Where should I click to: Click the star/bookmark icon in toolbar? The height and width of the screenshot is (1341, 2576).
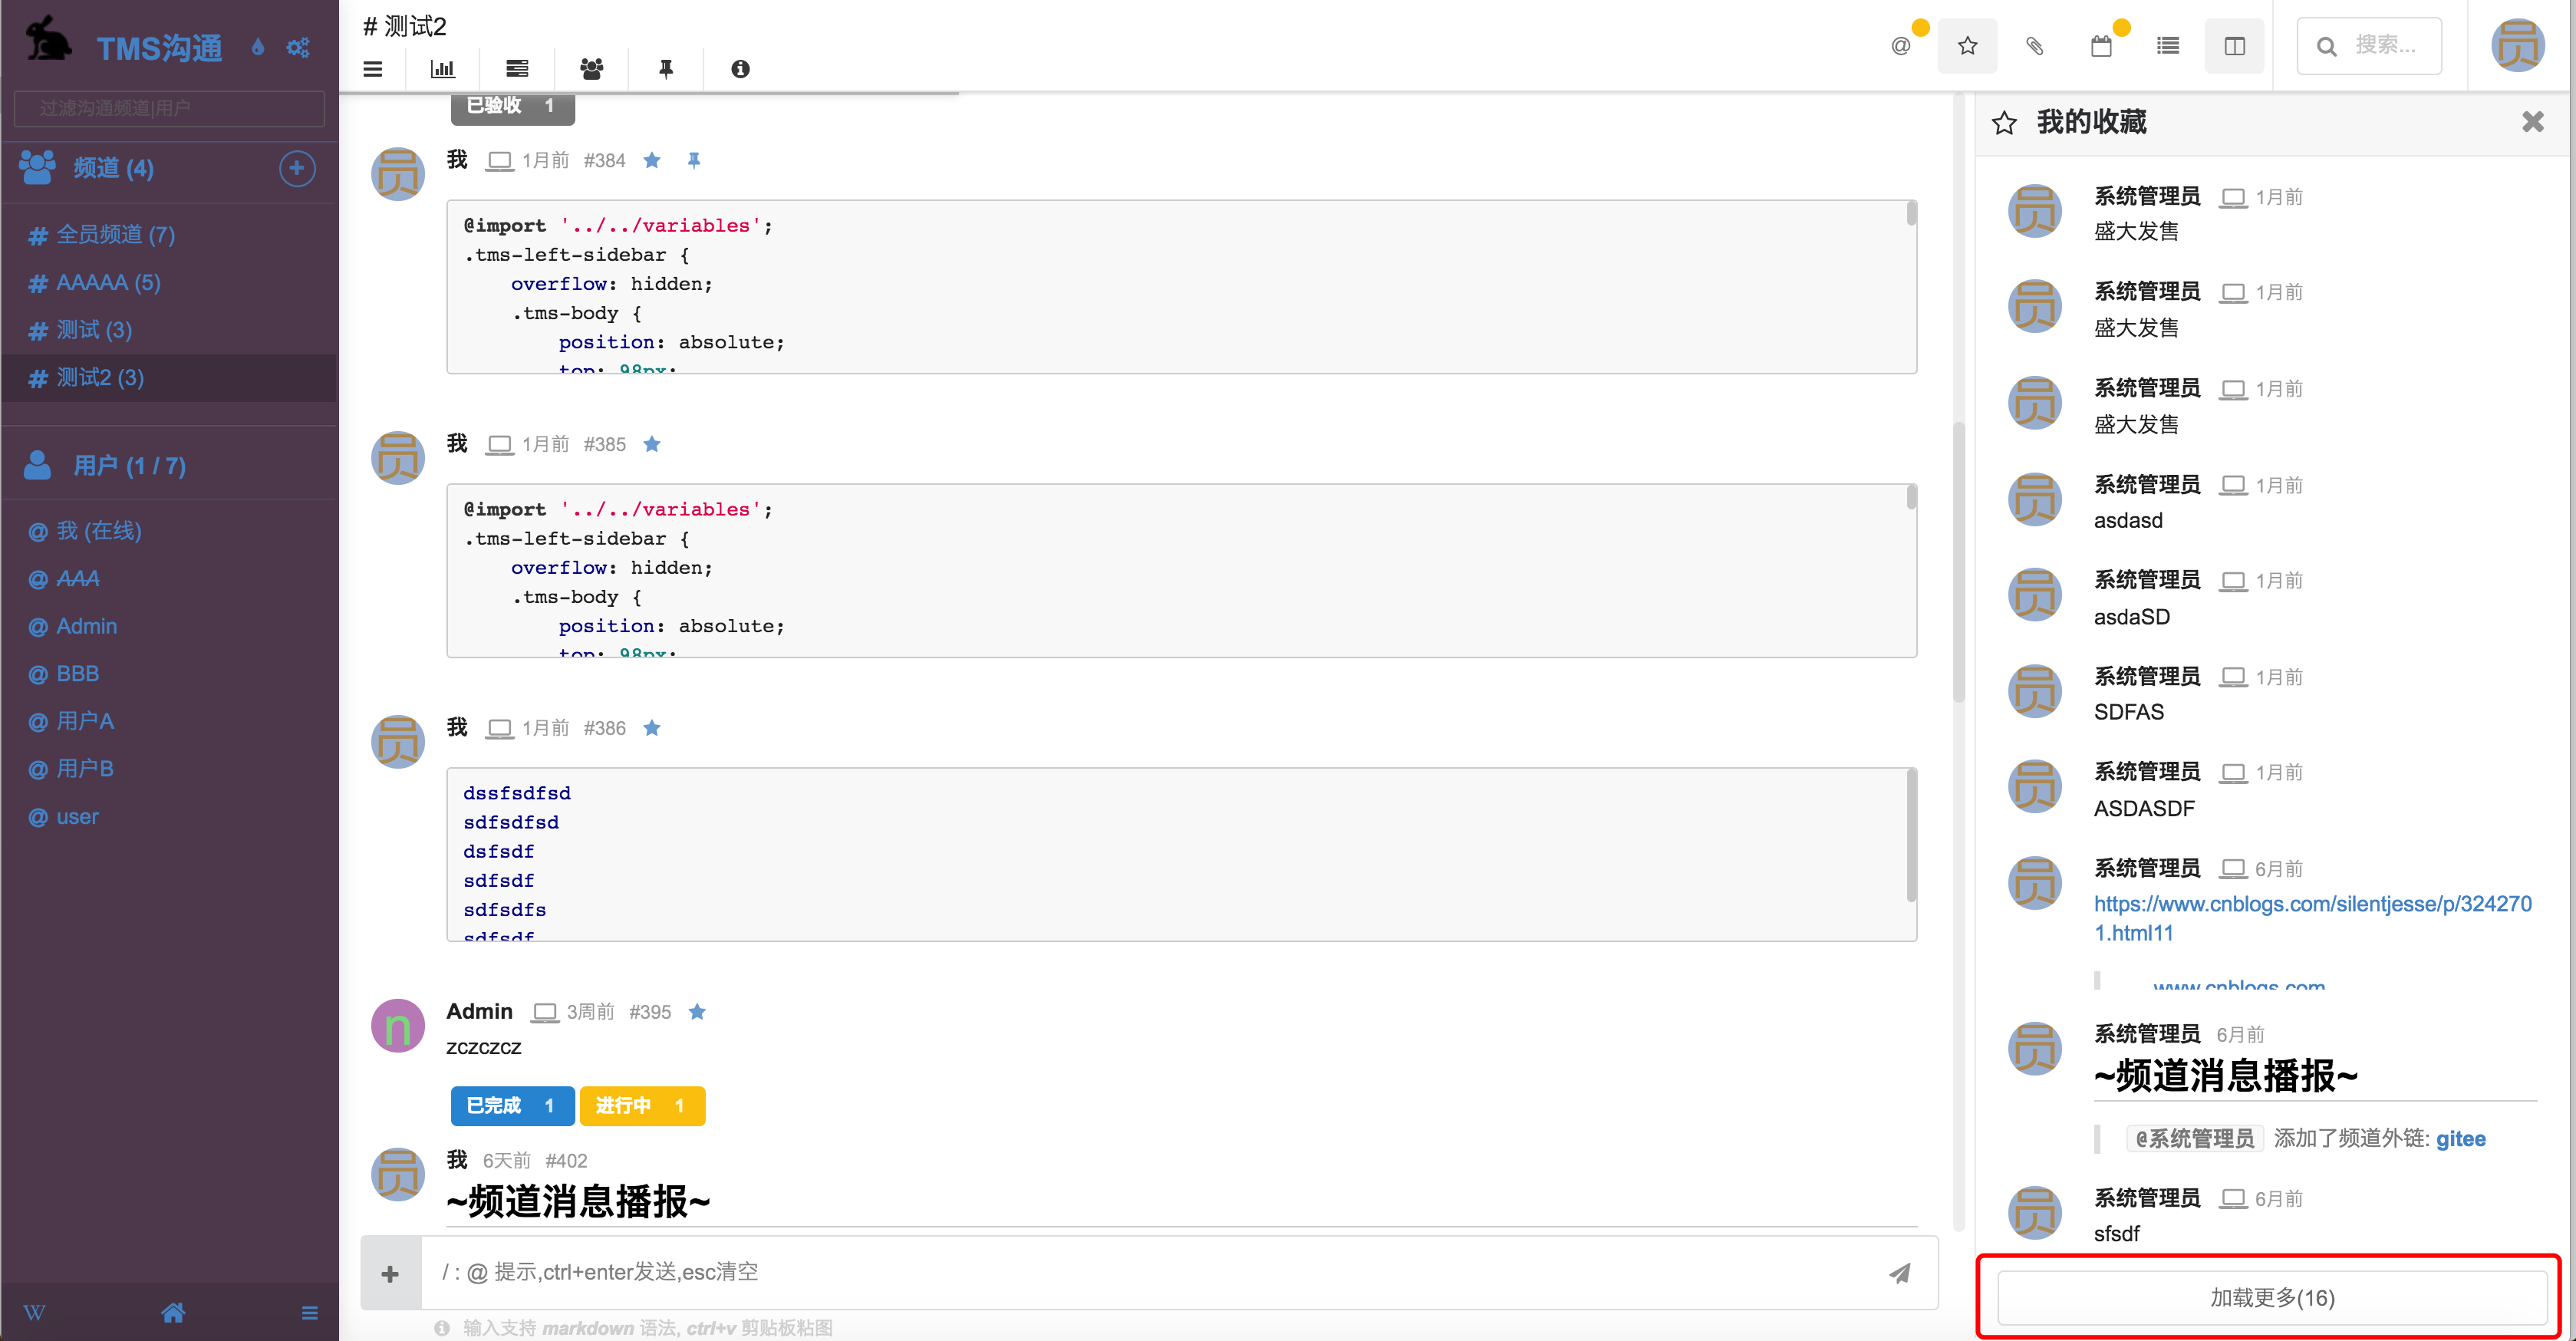click(x=1966, y=46)
